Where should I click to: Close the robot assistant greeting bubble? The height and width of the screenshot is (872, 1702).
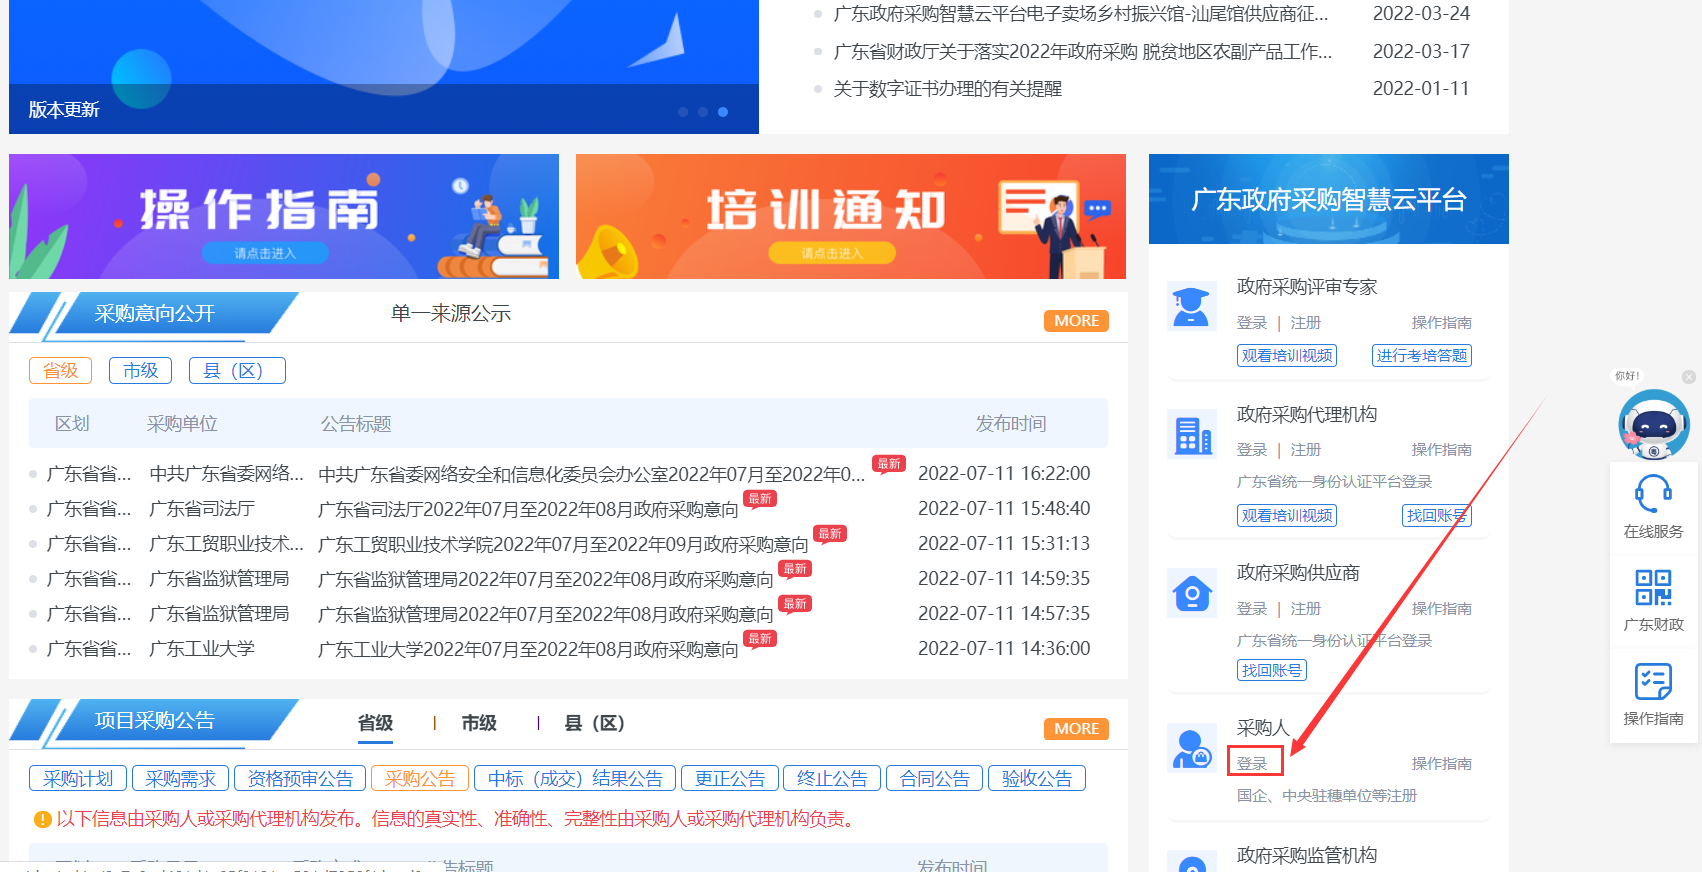pos(1688,377)
